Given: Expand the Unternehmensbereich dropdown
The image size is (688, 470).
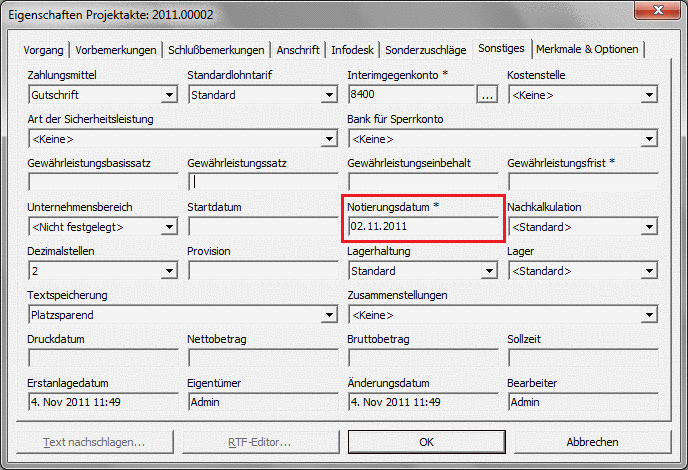Looking at the screenshot, I should click(x=169, y=227).
